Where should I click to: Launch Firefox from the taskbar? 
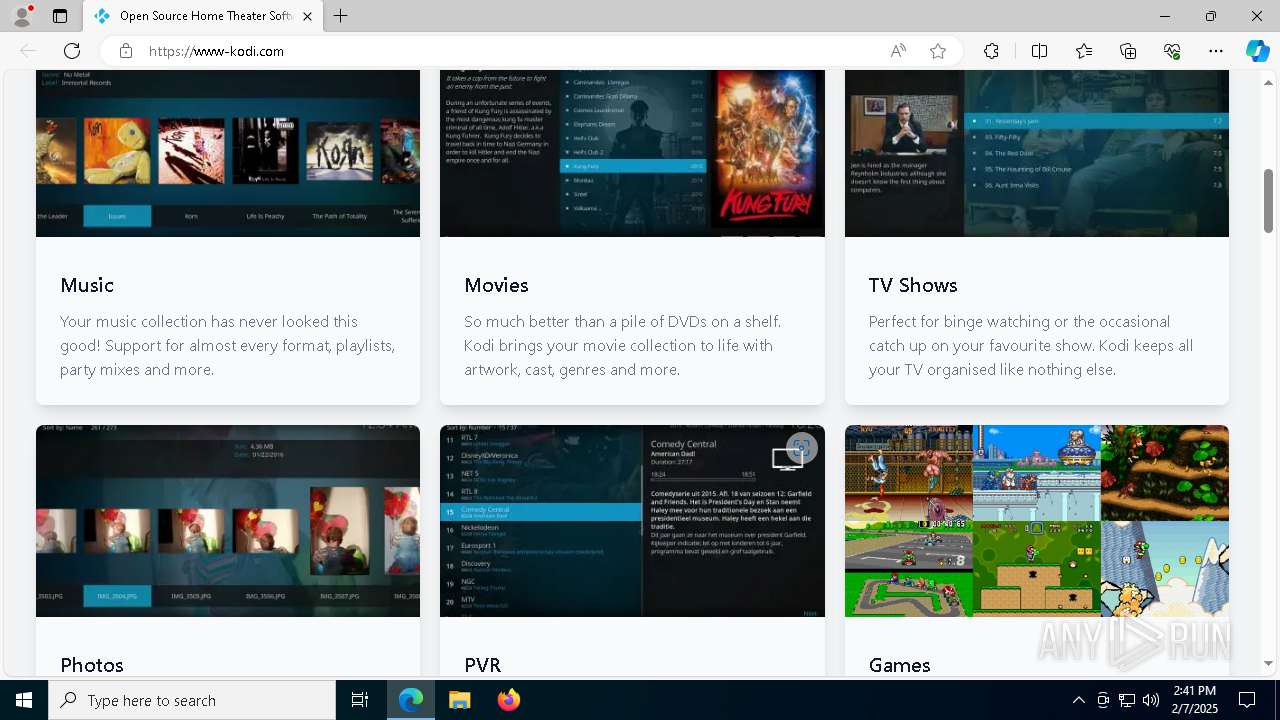pos(508,700)
